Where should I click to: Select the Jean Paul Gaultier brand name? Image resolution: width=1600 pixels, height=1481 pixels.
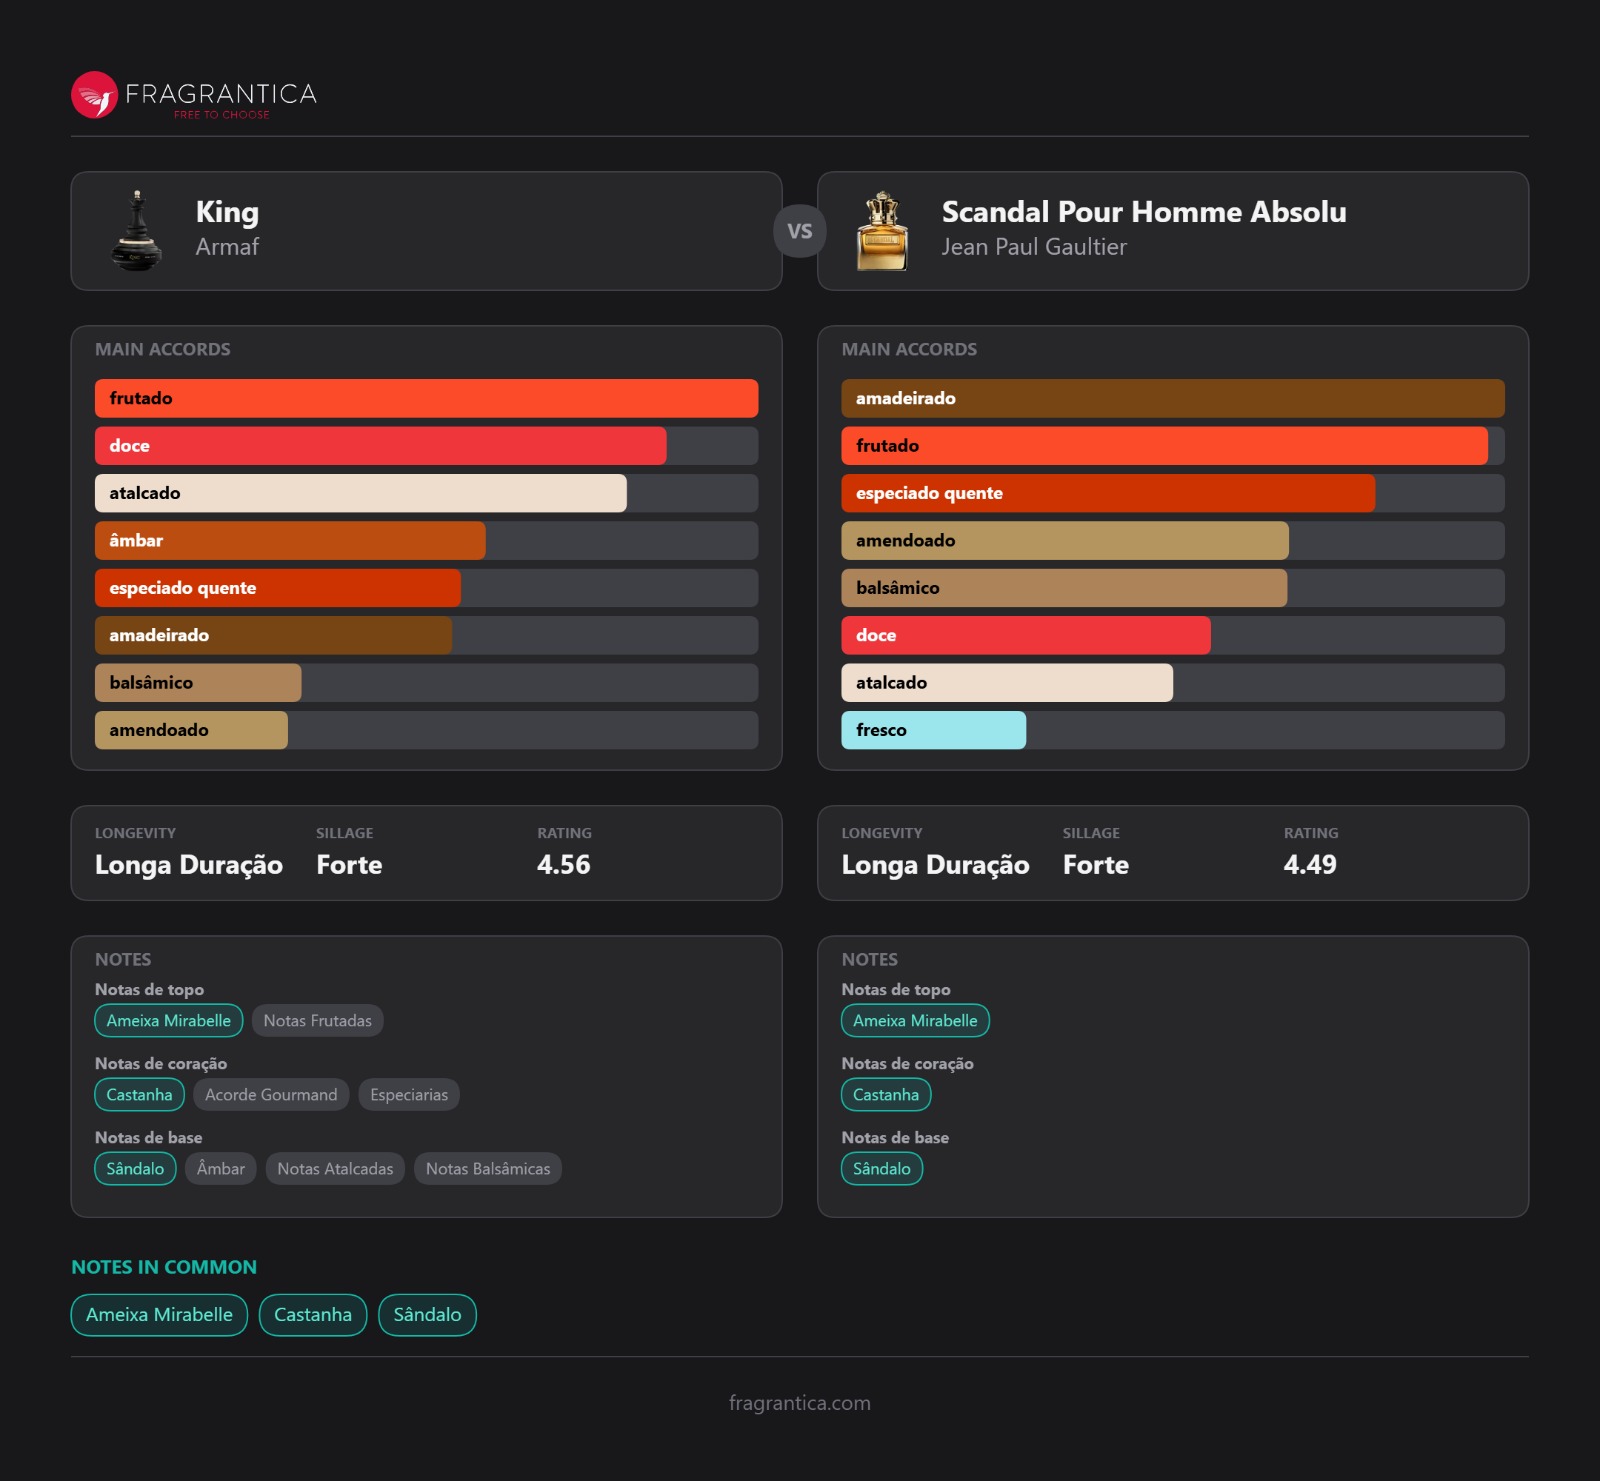[1033, 247]
